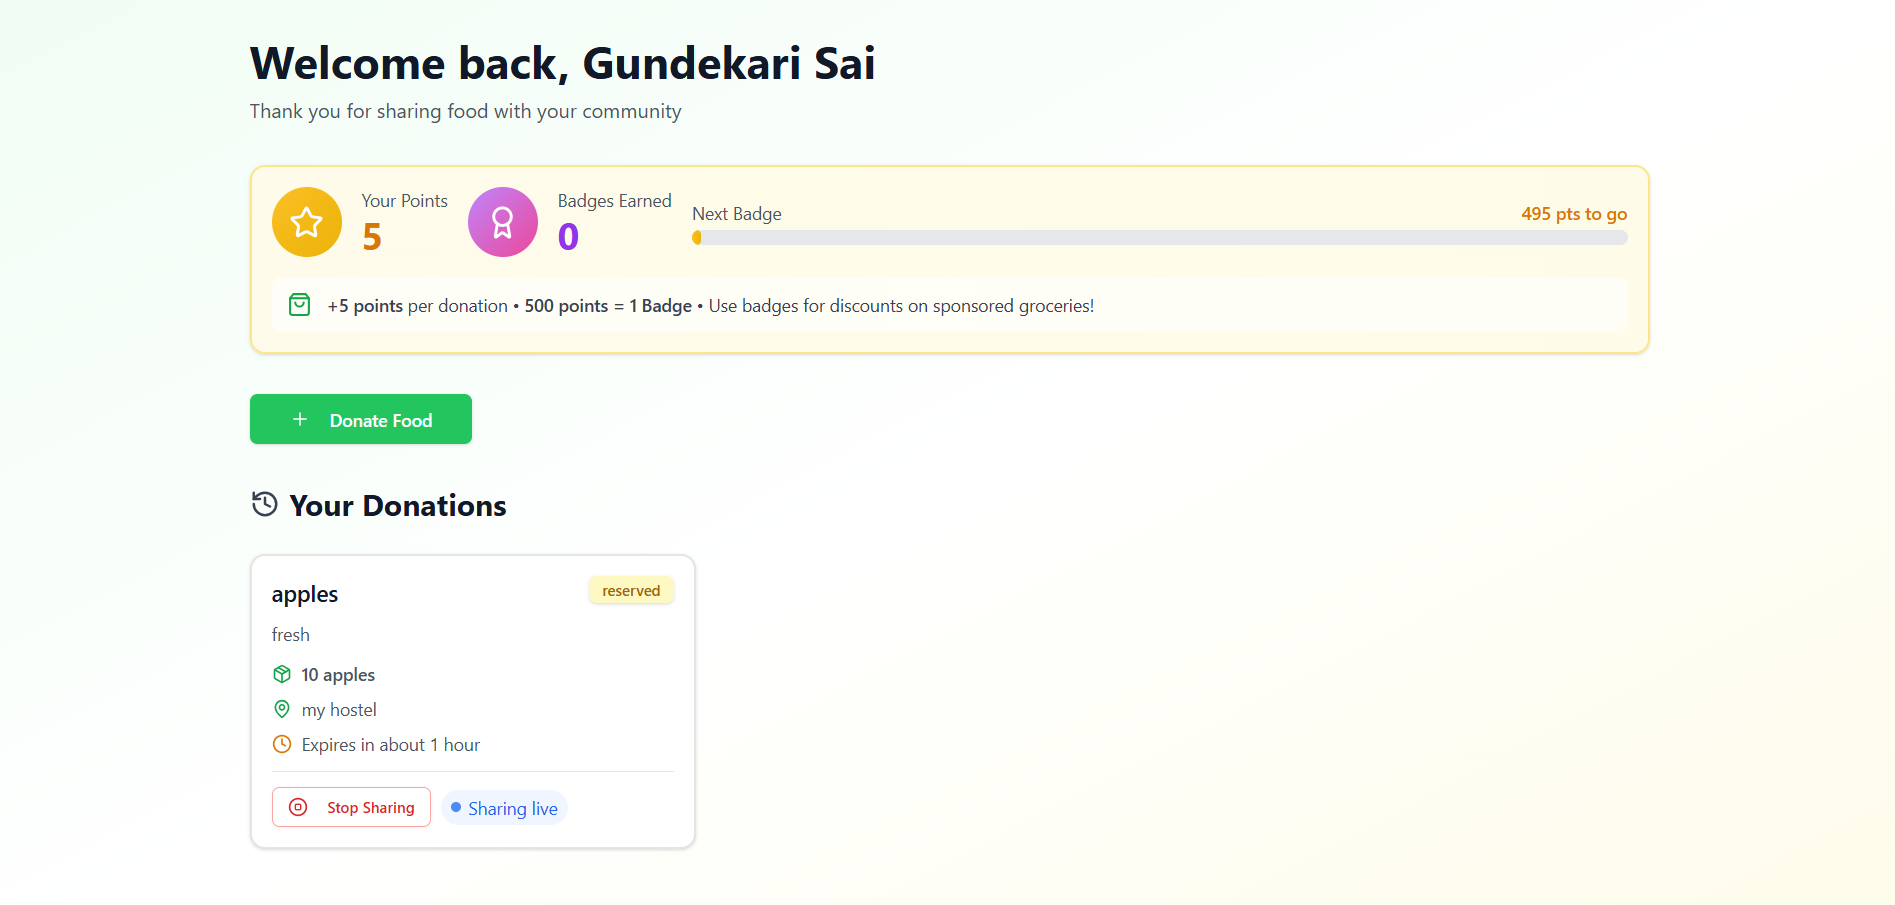Open the Your Donations section heading
This screenshot has height=905, width=1895.
click(397, 505)
